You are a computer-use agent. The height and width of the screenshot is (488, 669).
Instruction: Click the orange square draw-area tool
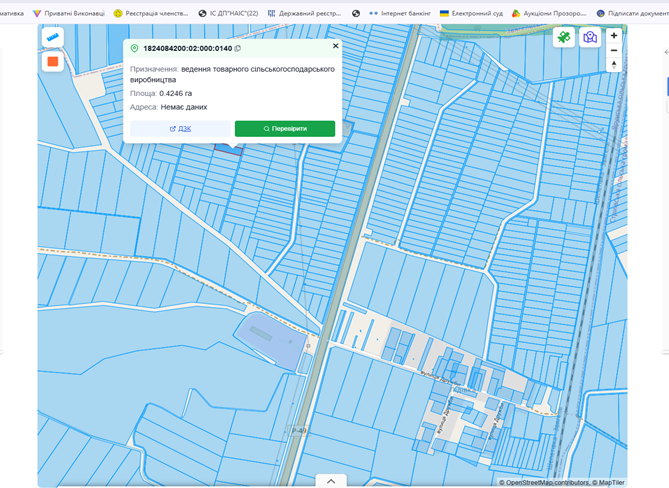point(53,61)
